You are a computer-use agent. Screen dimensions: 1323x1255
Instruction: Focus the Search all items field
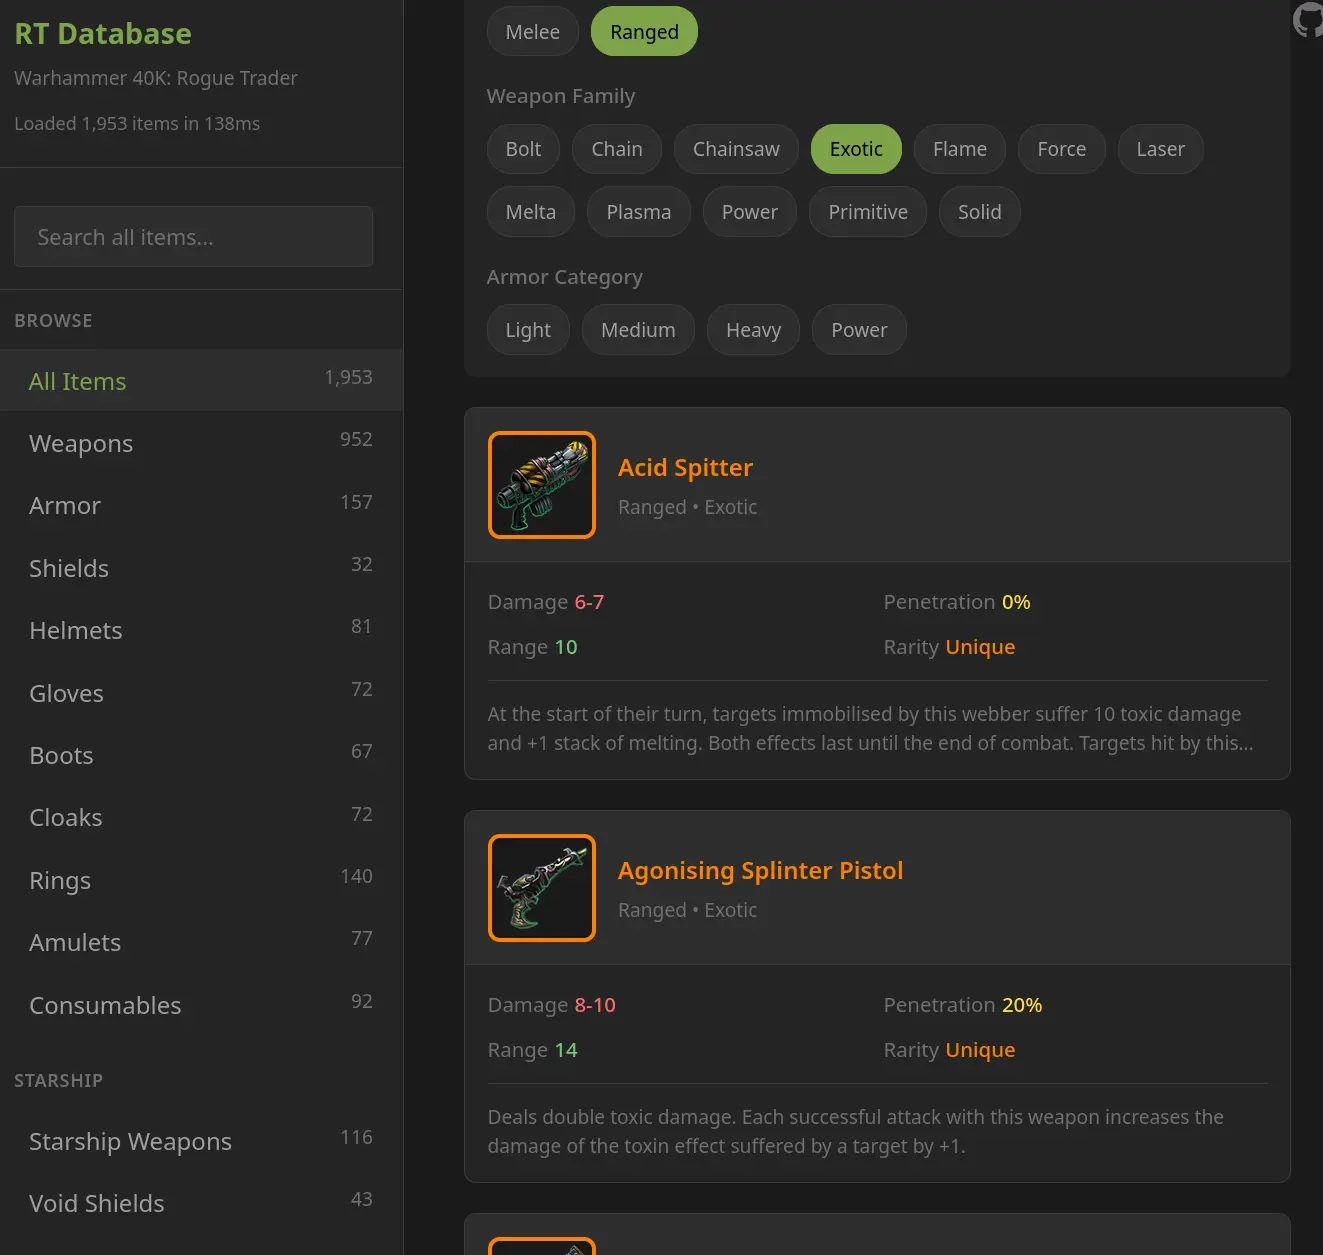click(193, 237)
